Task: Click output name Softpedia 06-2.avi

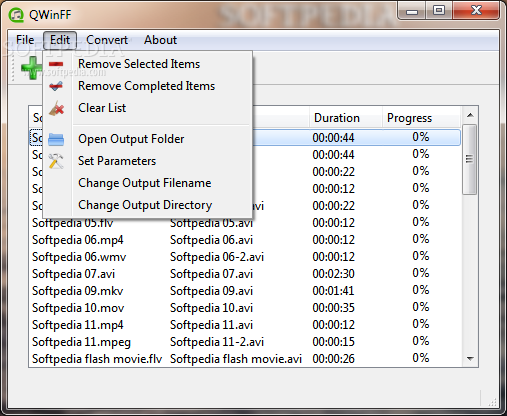Action: point(217,257)
